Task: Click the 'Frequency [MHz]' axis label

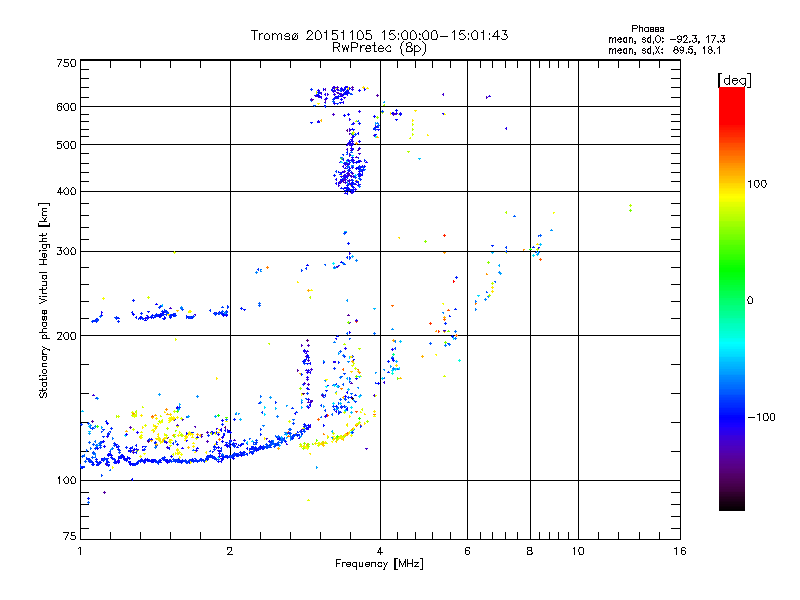Action: (x=379, y=564)
